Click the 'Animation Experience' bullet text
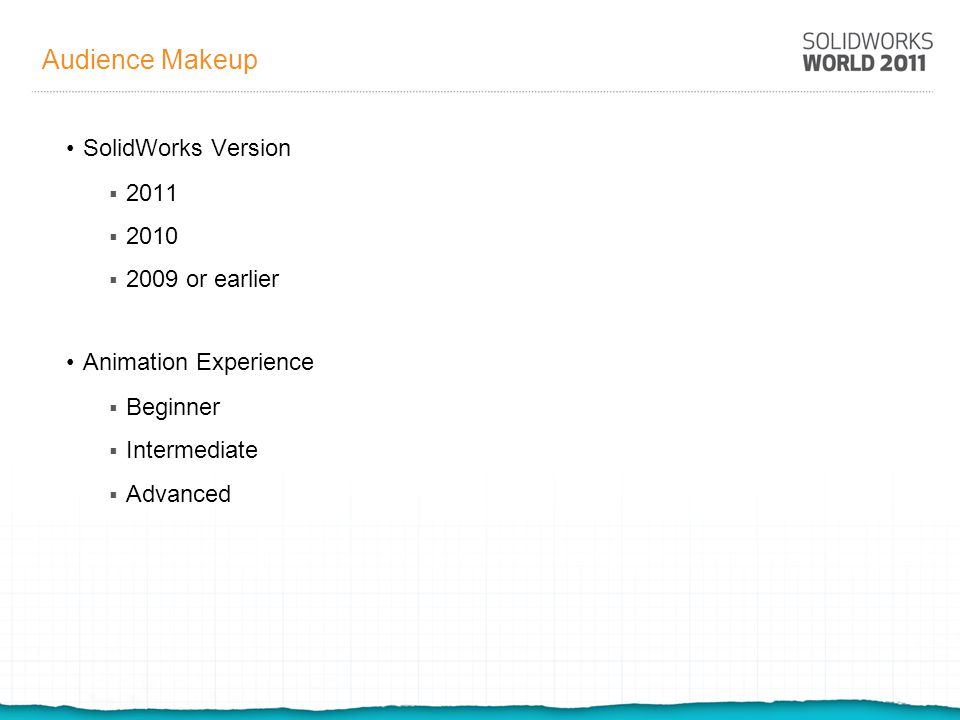 coord(198,362)
